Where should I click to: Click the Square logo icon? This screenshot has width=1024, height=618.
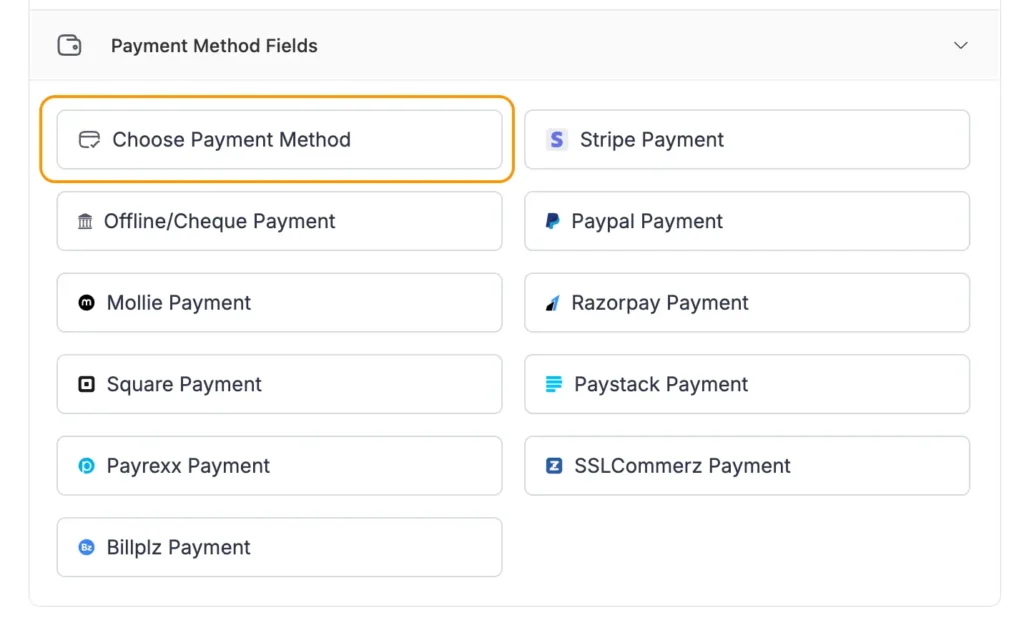(x=86, y=384)
